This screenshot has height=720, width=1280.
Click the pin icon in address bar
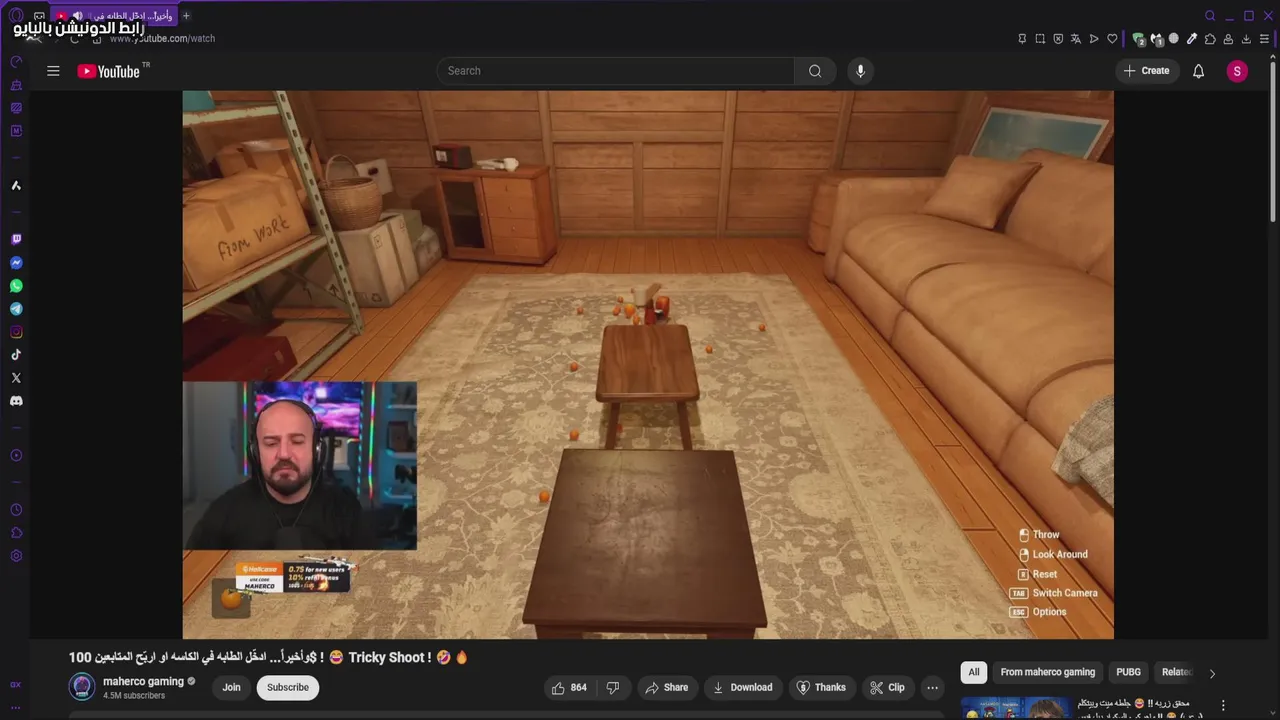(1022, 39)
